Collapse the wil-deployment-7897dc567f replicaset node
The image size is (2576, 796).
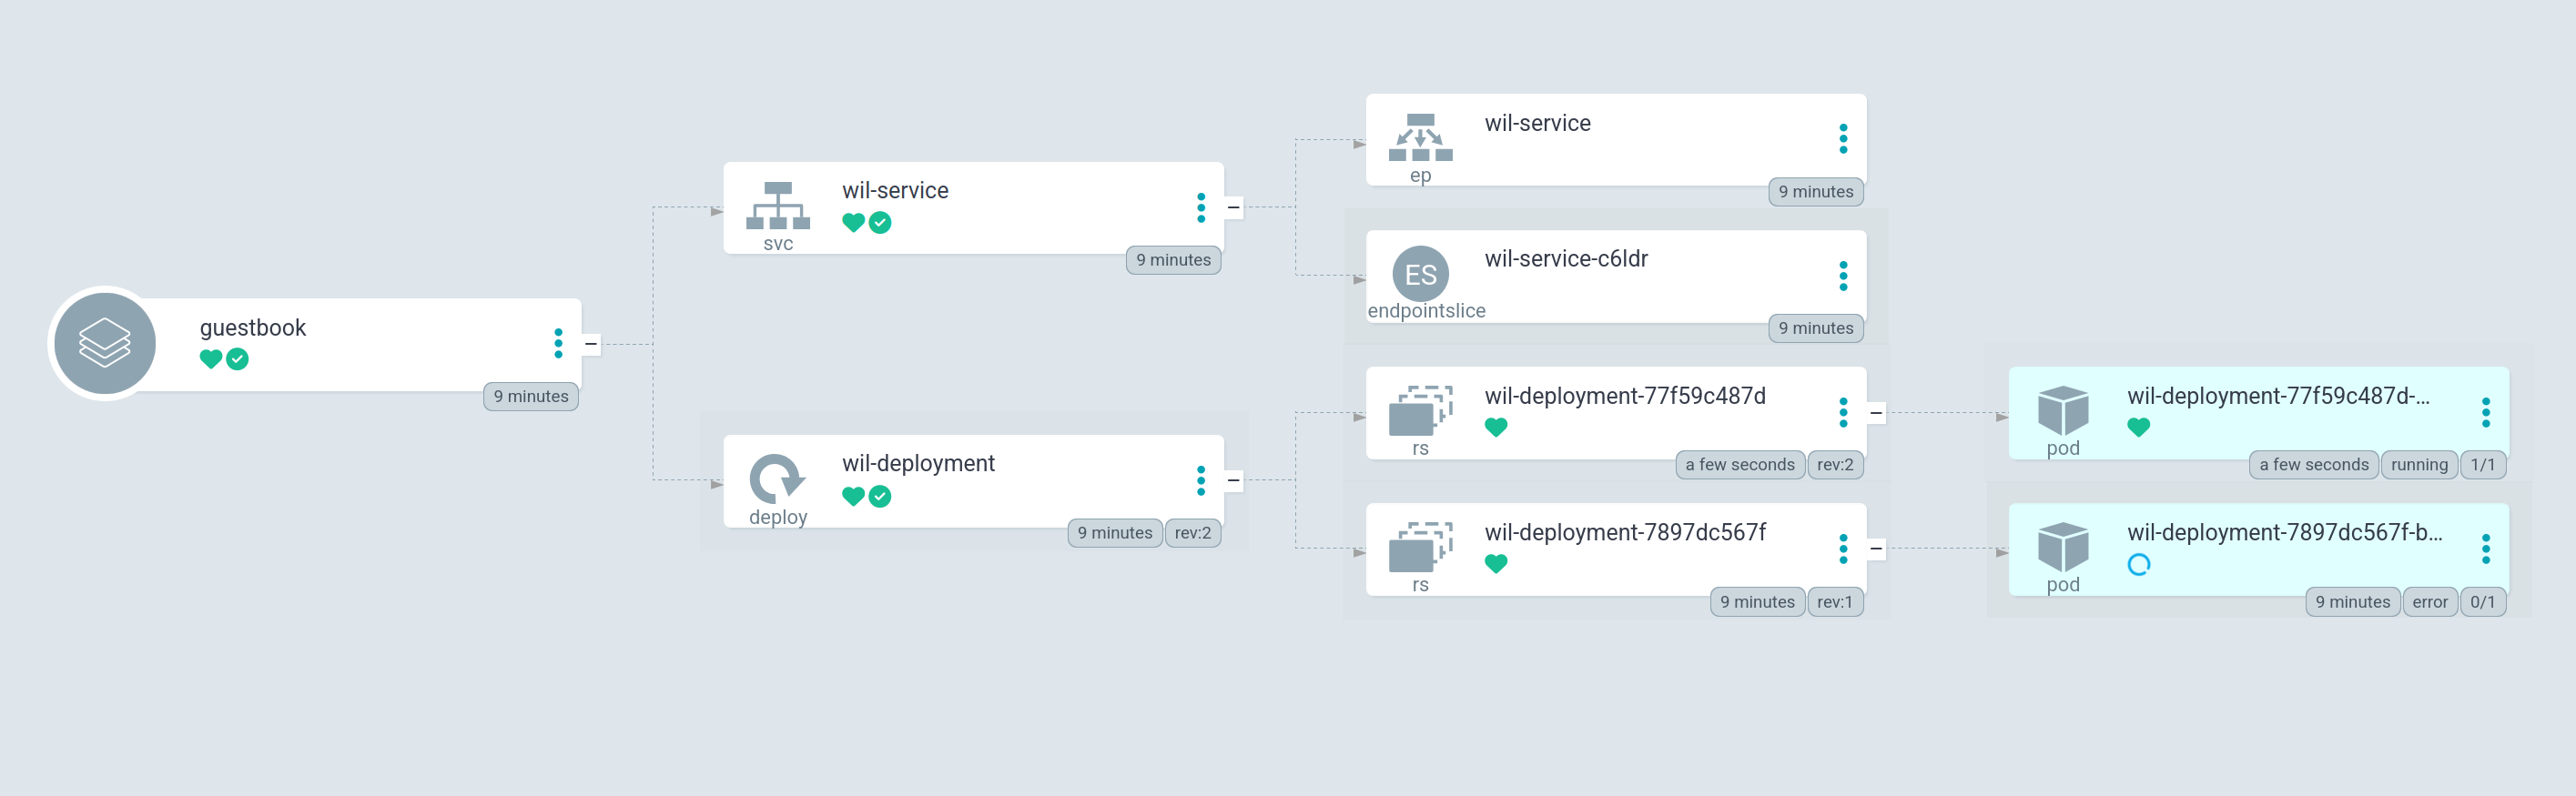pos(1876,549)
